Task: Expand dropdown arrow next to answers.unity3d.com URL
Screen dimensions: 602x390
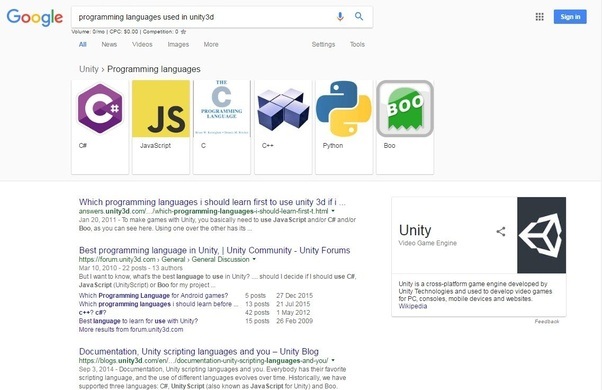Action: point(333,211)
